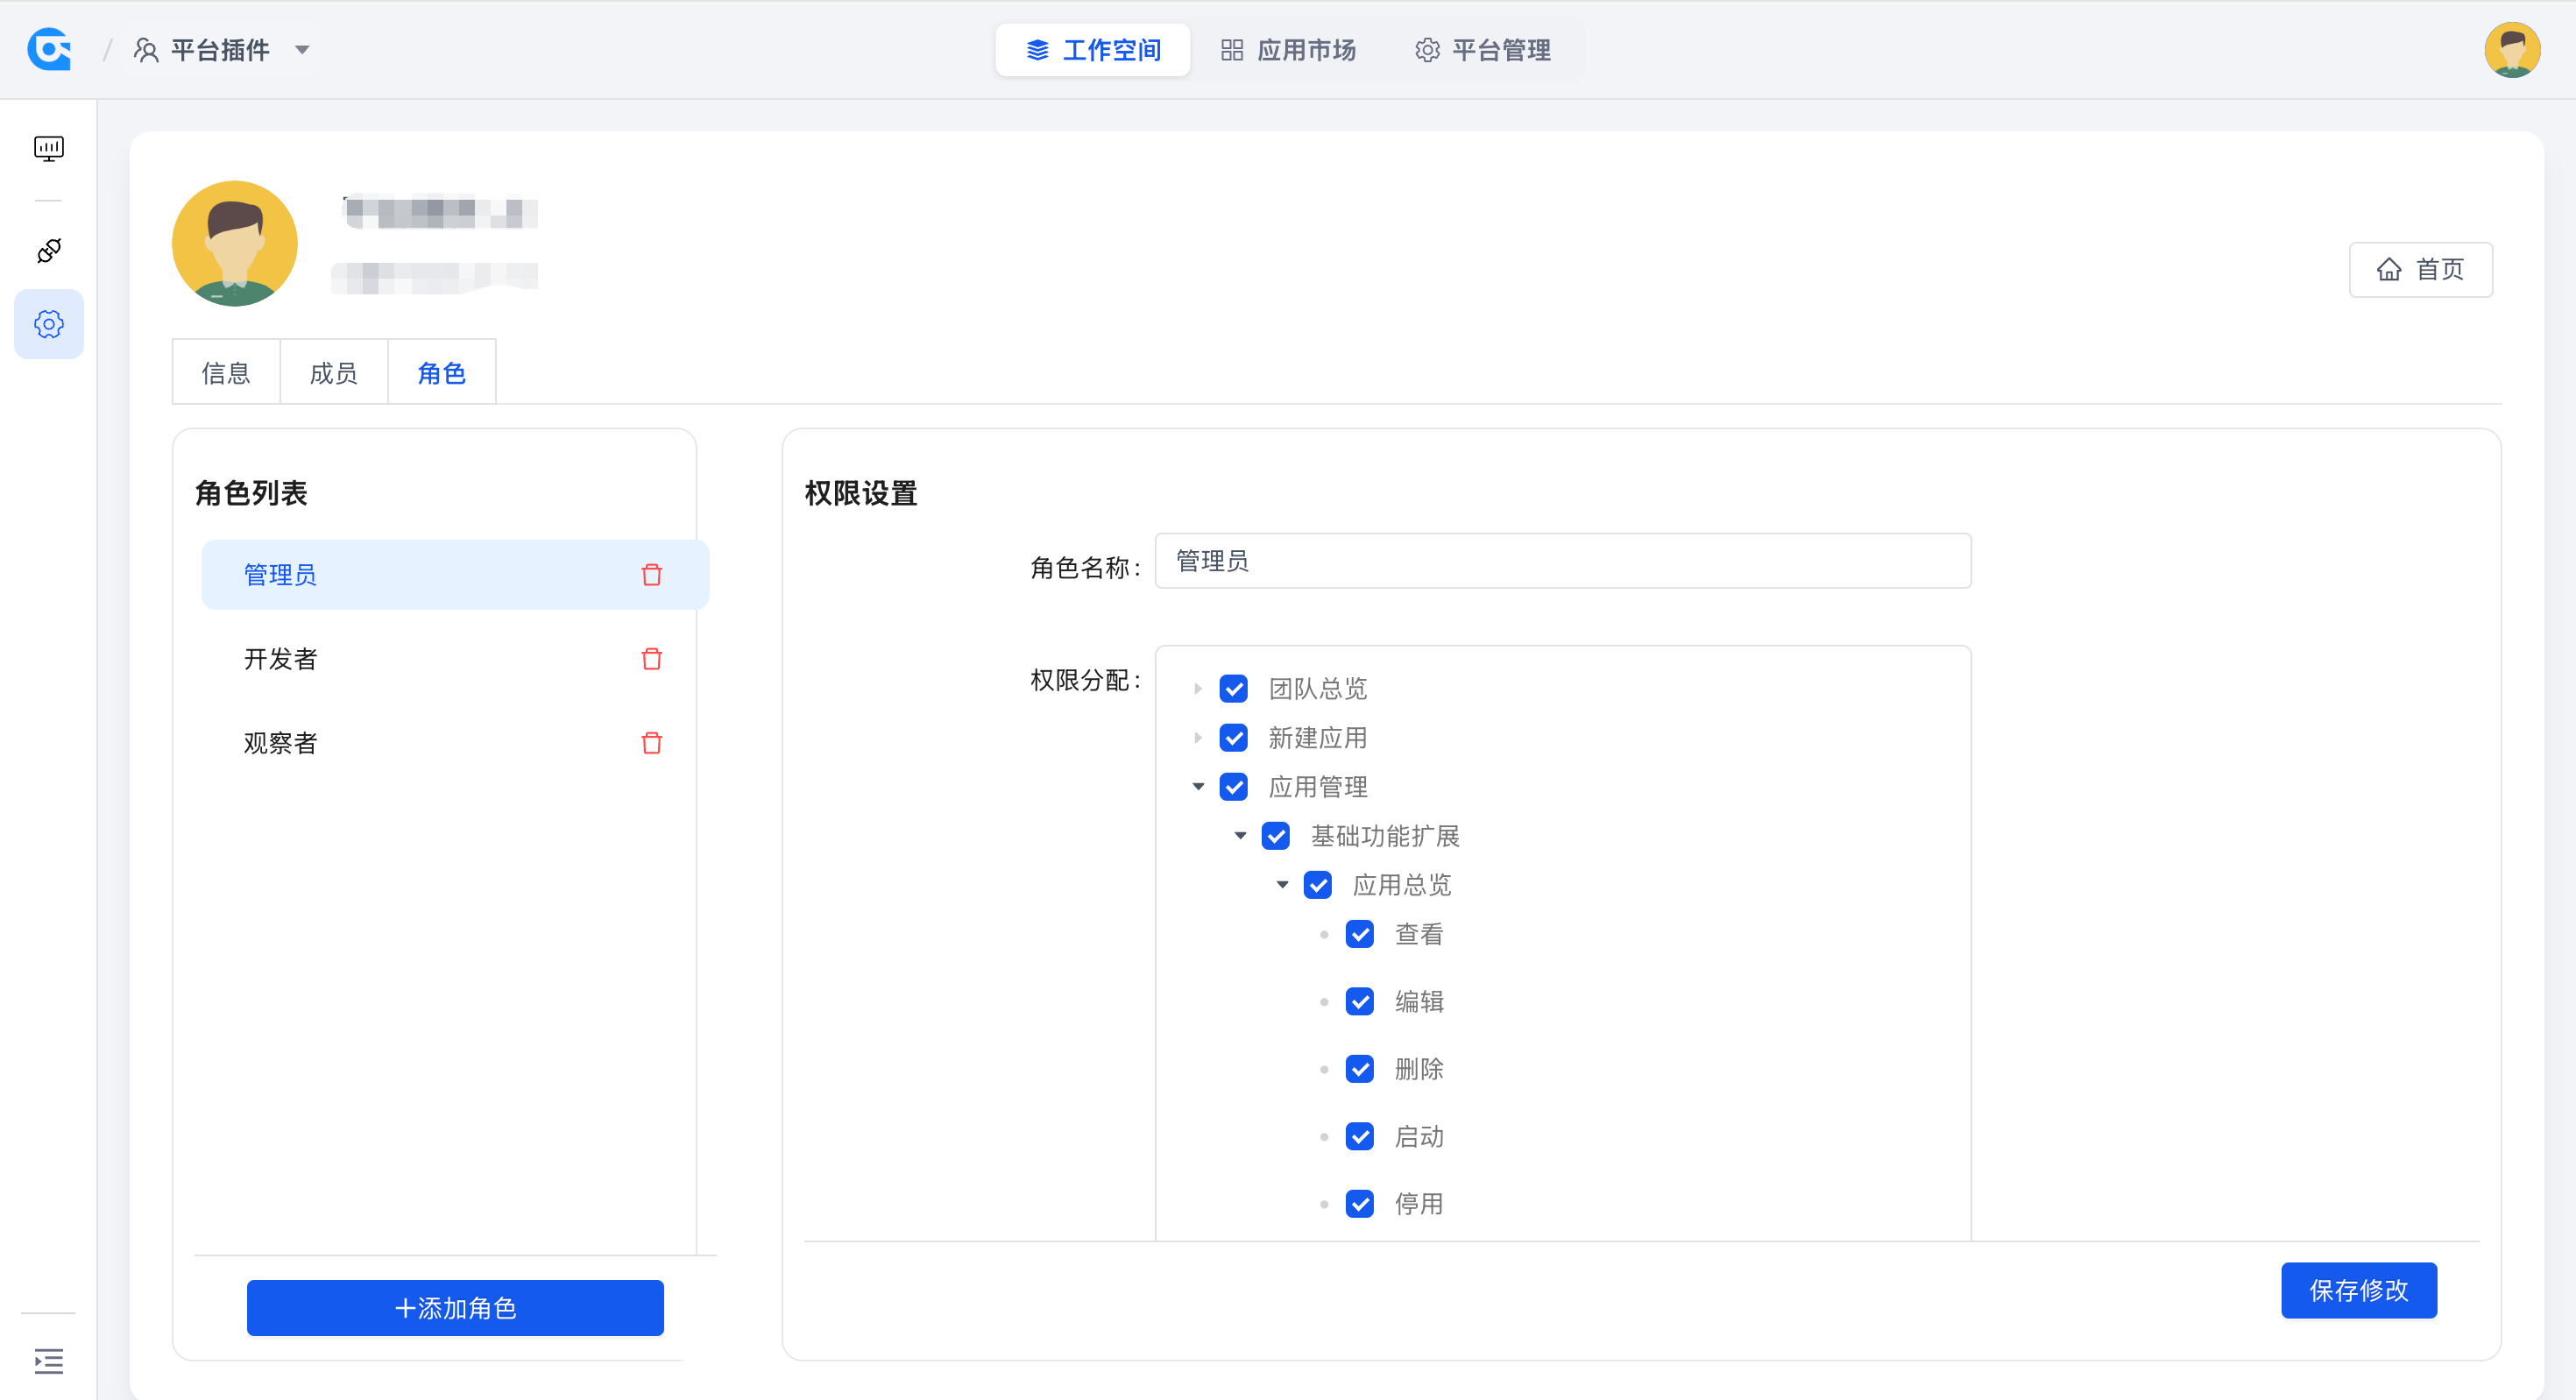Viewport: 2576px width, 1400px height.
Task: Toggle the 编辑 permission checkbox
Action: [1359, 1002]
